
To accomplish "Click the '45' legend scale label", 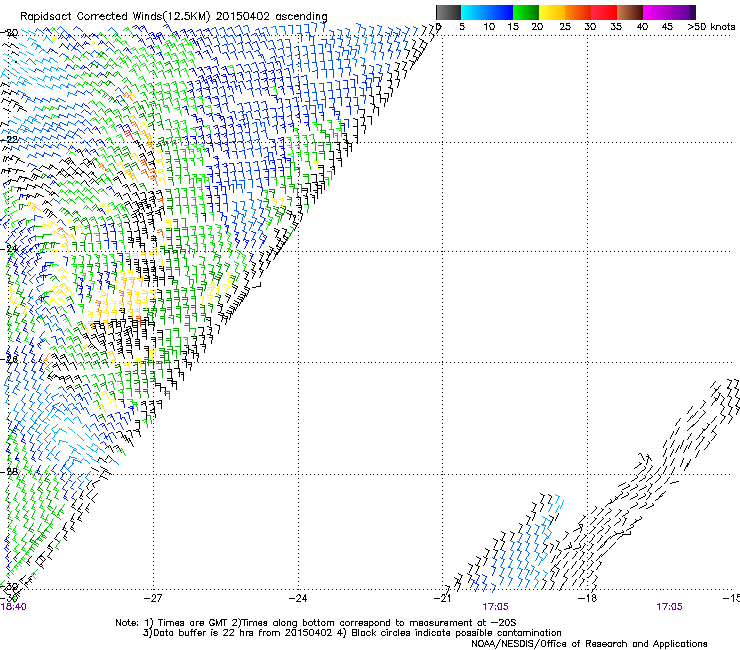I will [667, 26].
